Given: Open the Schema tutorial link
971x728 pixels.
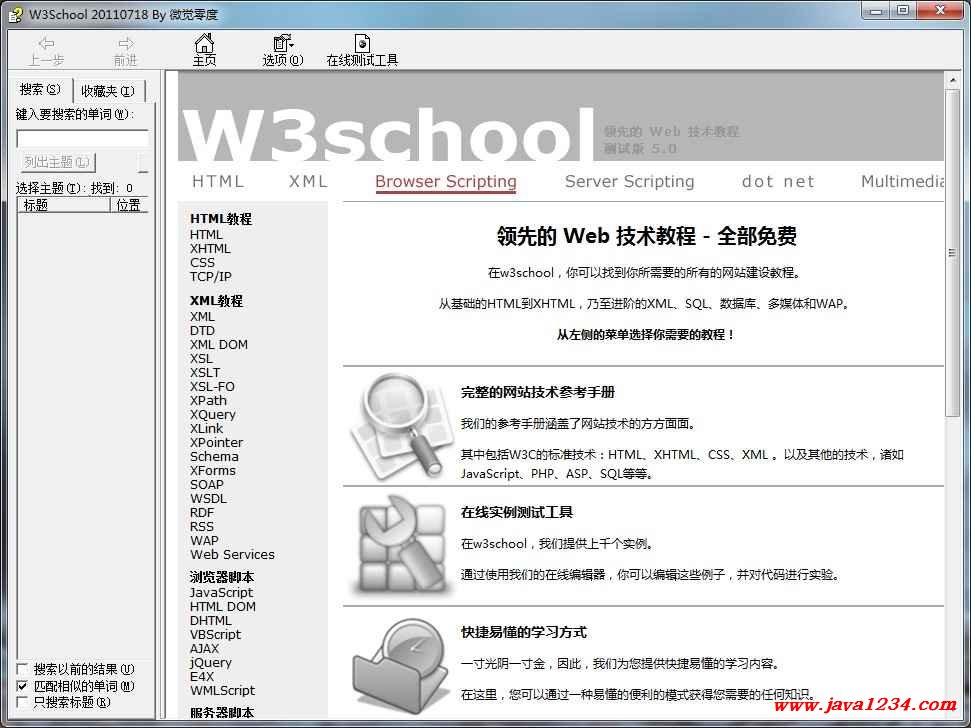Looking at the screenshot, I should click(x=214, y=456).
